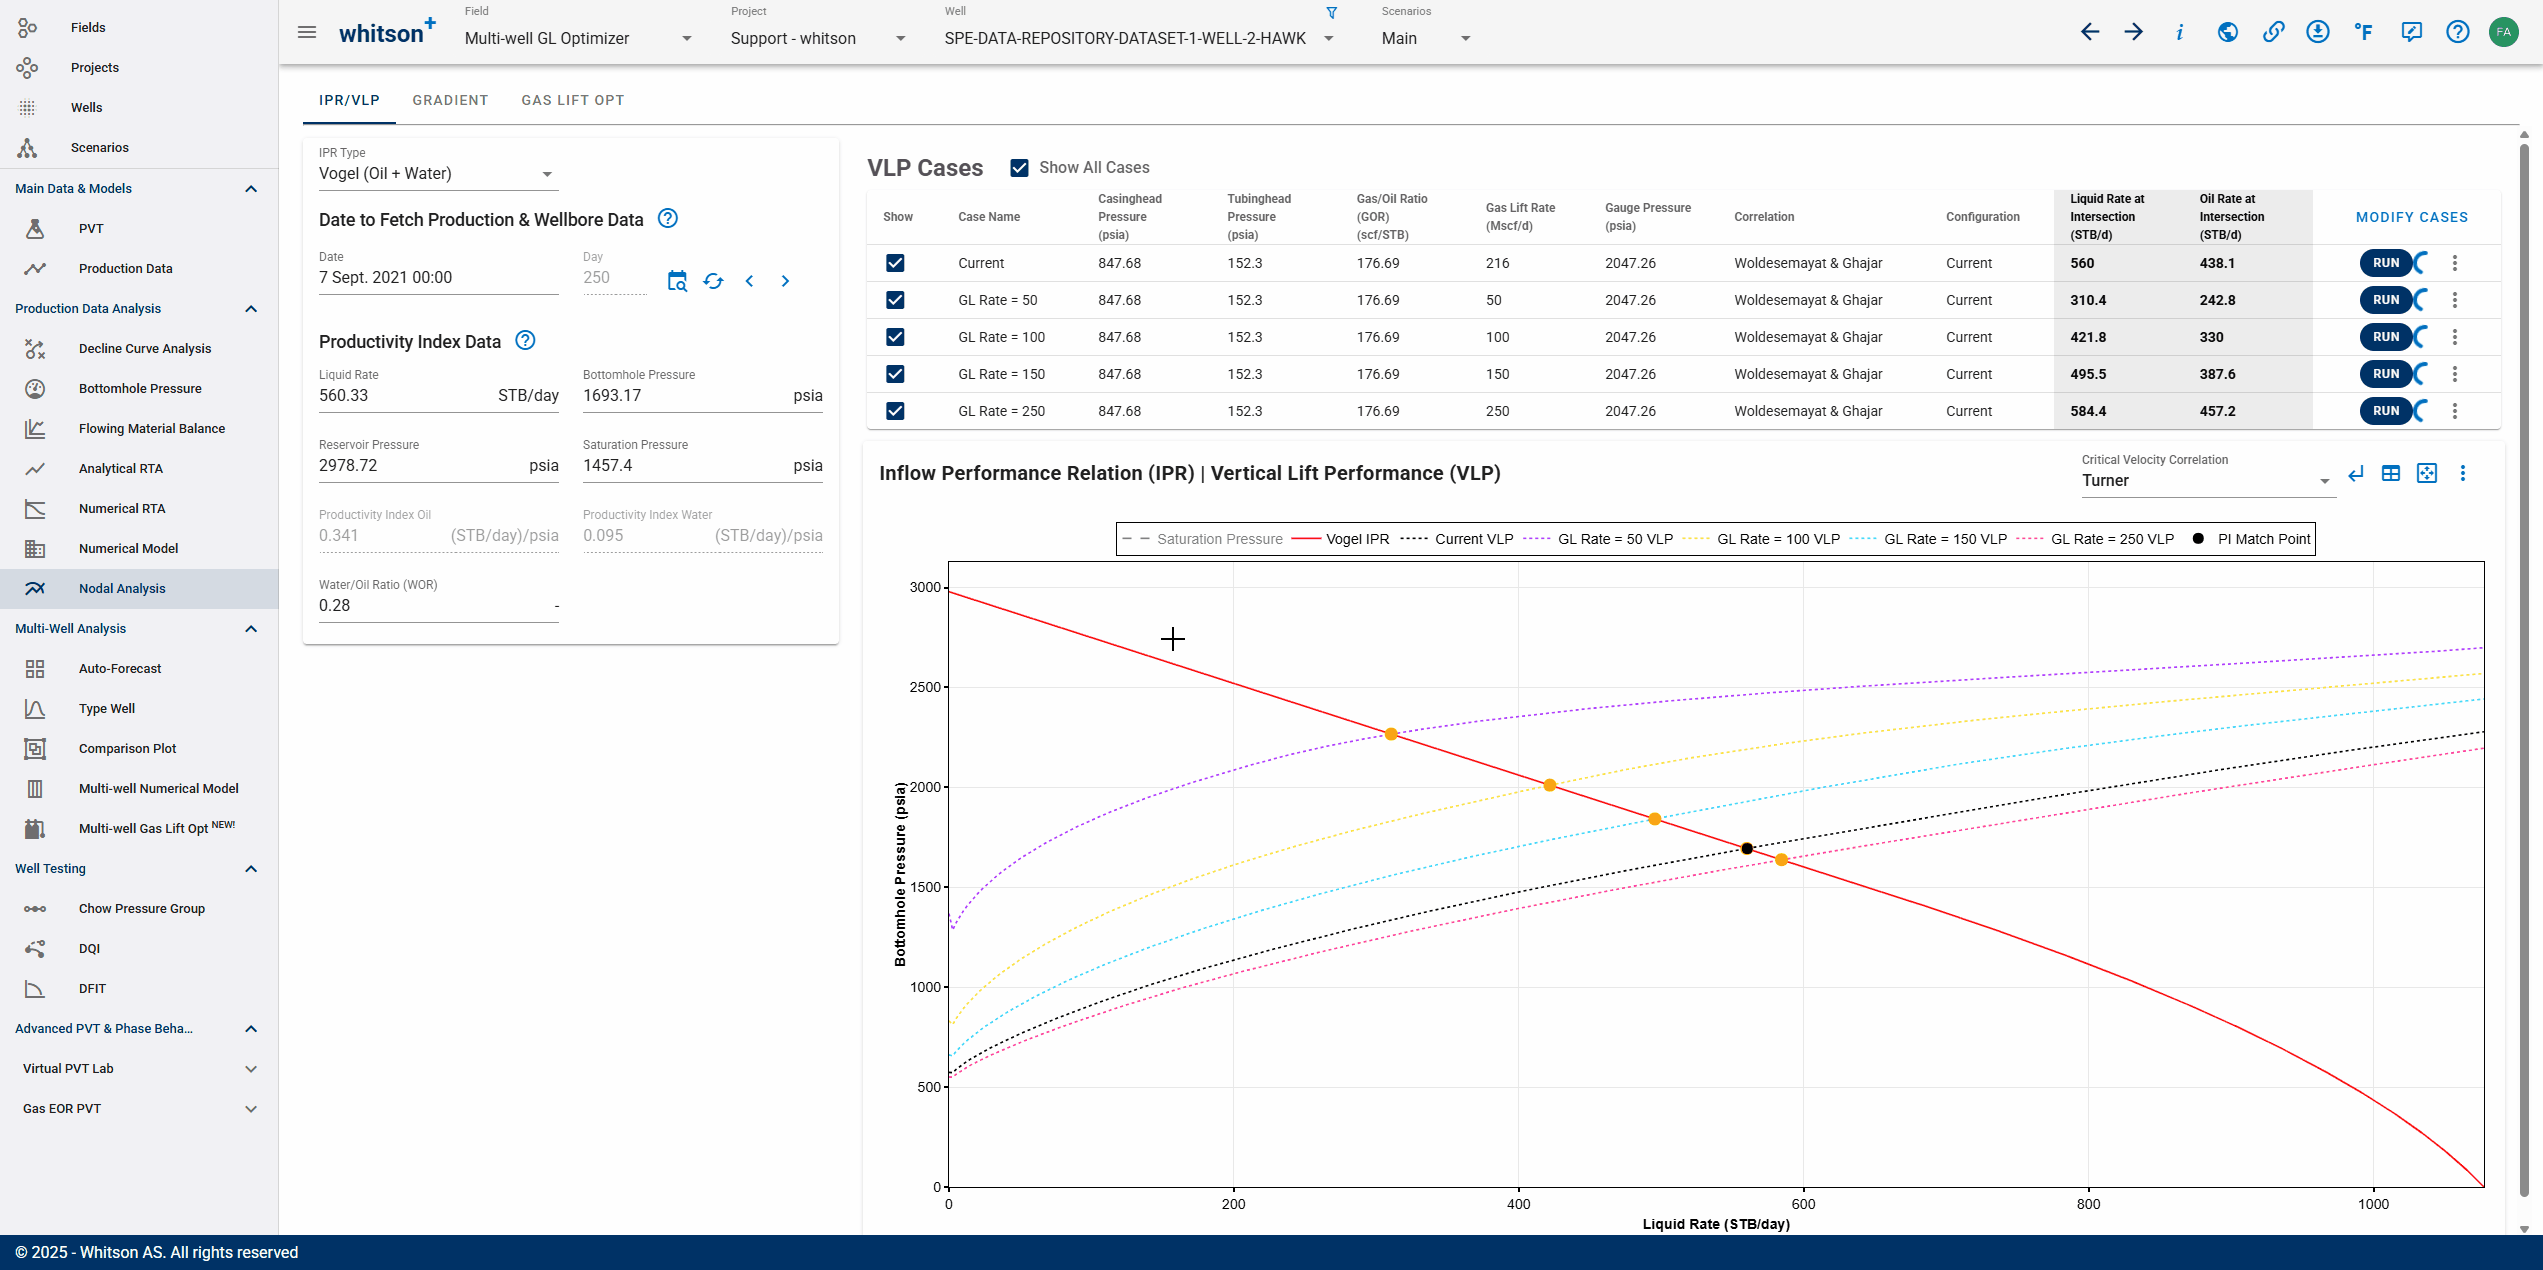This screenshot has width=2543, height=1270.
Task: Open Multi-well Gas Lift Opt
Action: (x=138, y=829)
